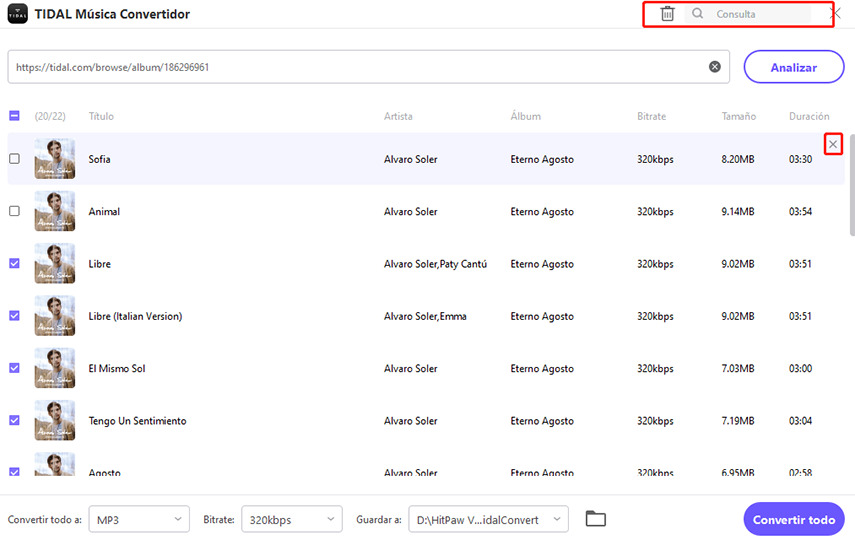Viewport: 855px width, 540px height.
Task: Check the Animal track checkbox
Action: pyautogui.click(x=15, y=211)
